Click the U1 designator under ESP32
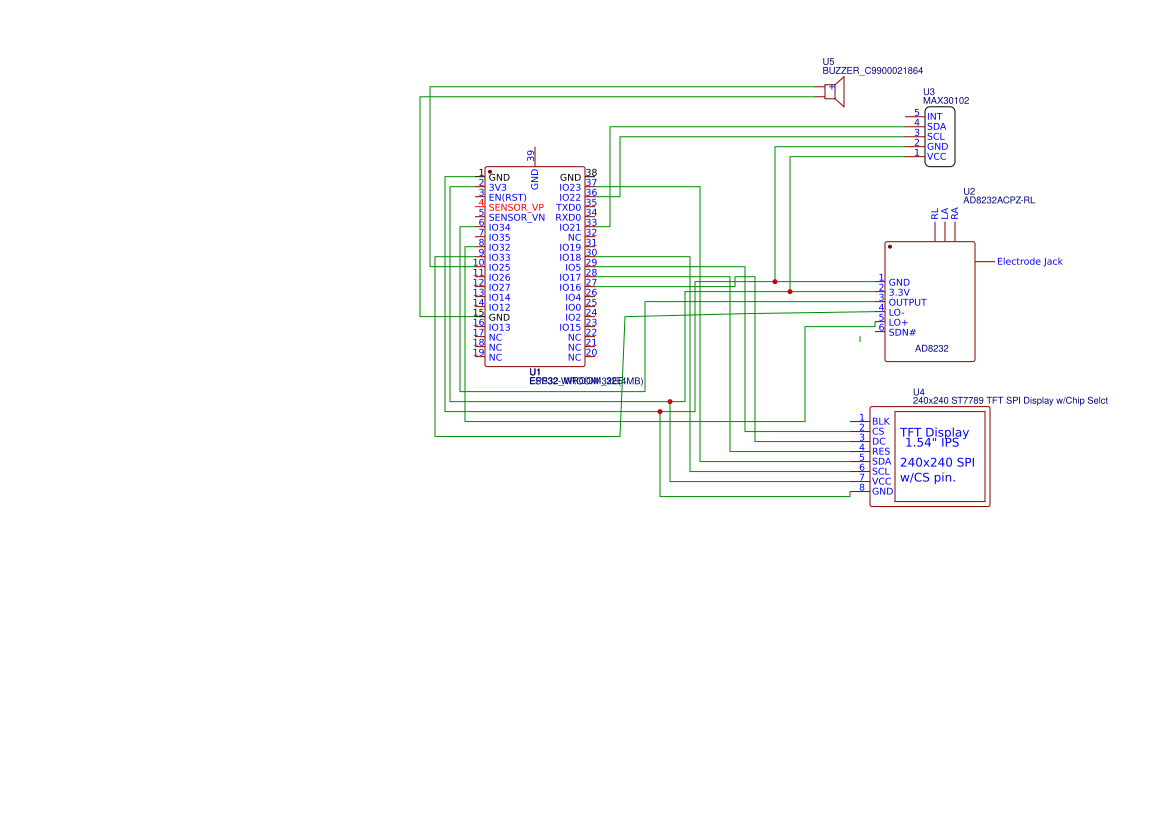This screenshot has width=1169, height=827. pos(535,372)
